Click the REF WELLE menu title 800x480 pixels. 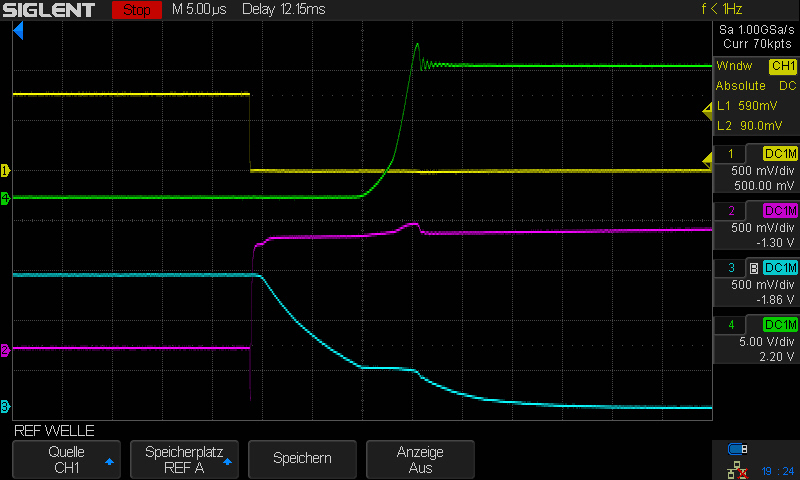coord(54,431)
